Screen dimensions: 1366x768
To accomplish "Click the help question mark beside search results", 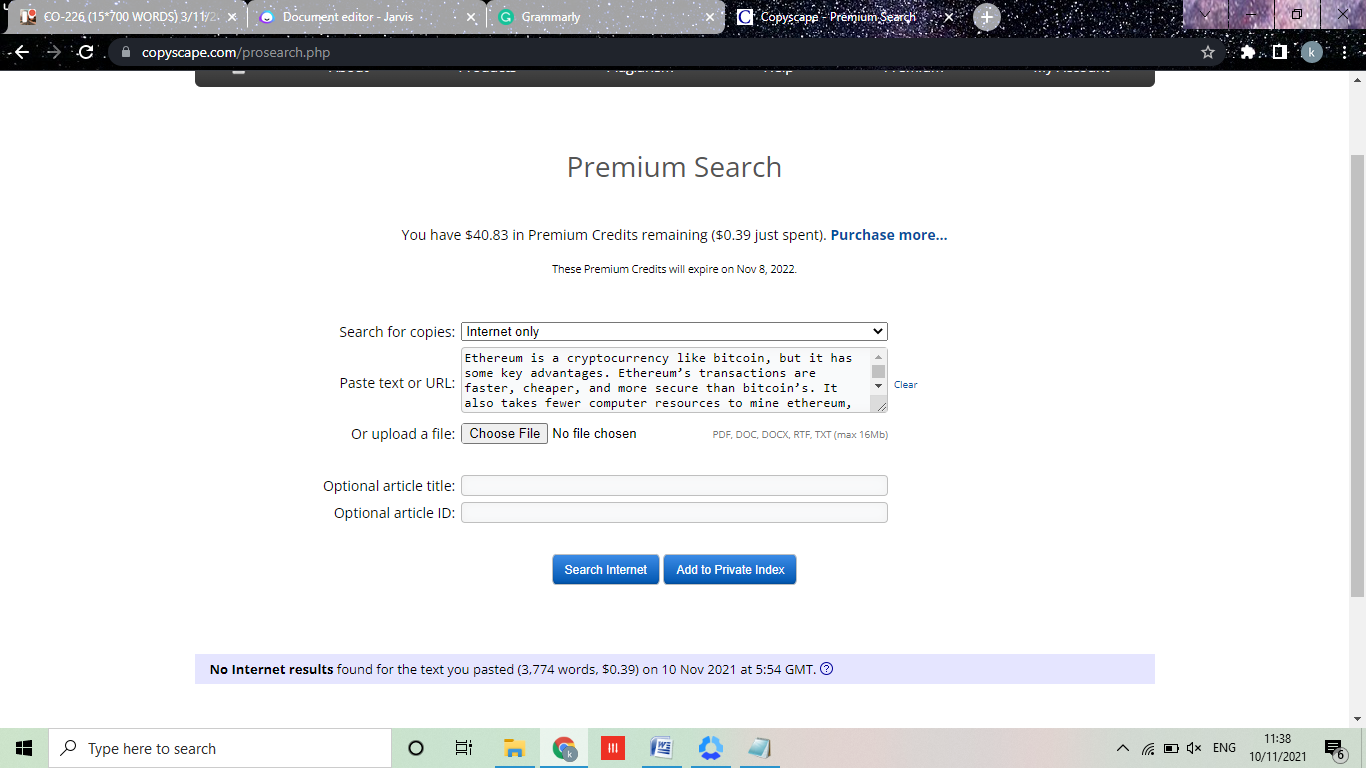I will (826, 669).
